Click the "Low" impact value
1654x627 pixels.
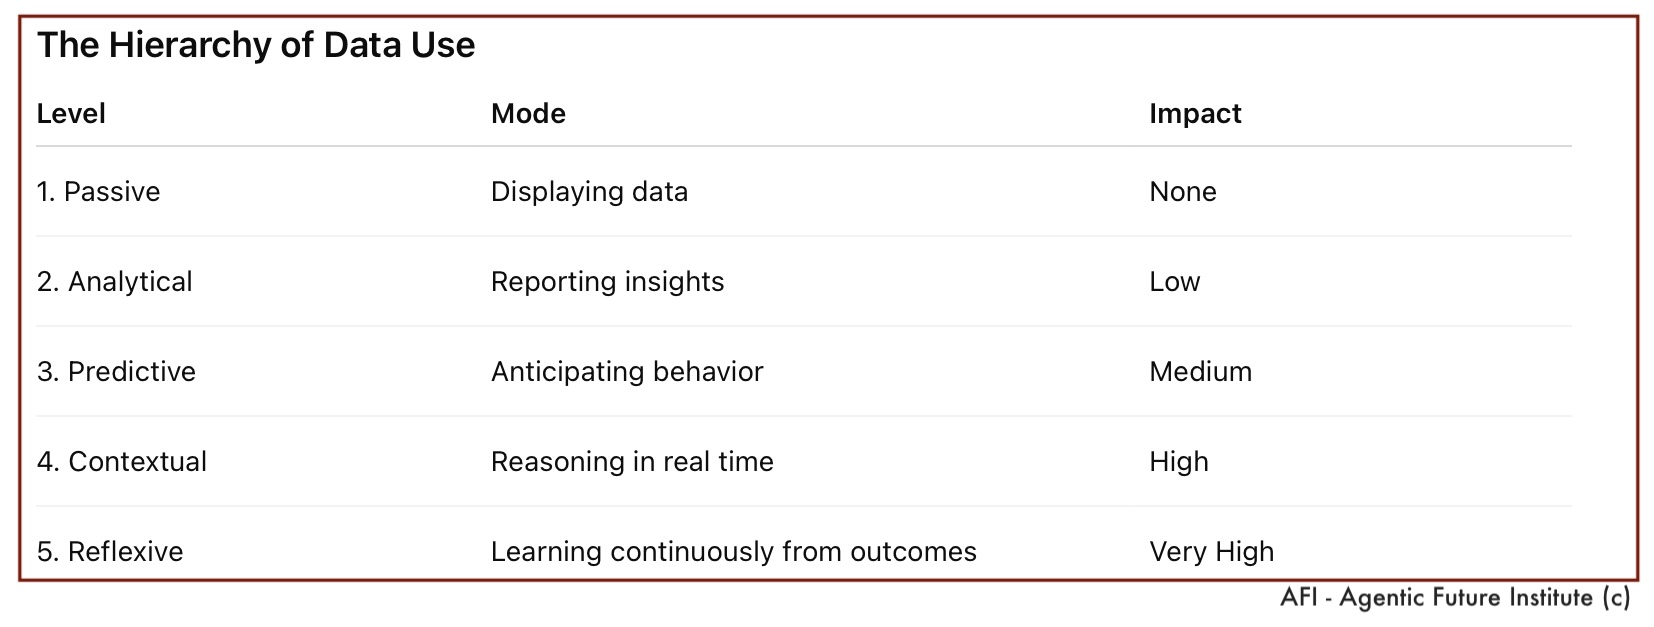click(x=1174, y=282)
